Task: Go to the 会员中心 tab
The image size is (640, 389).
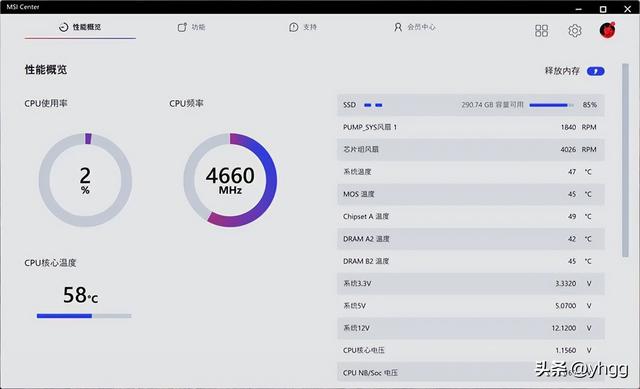Action: point(415,27)
